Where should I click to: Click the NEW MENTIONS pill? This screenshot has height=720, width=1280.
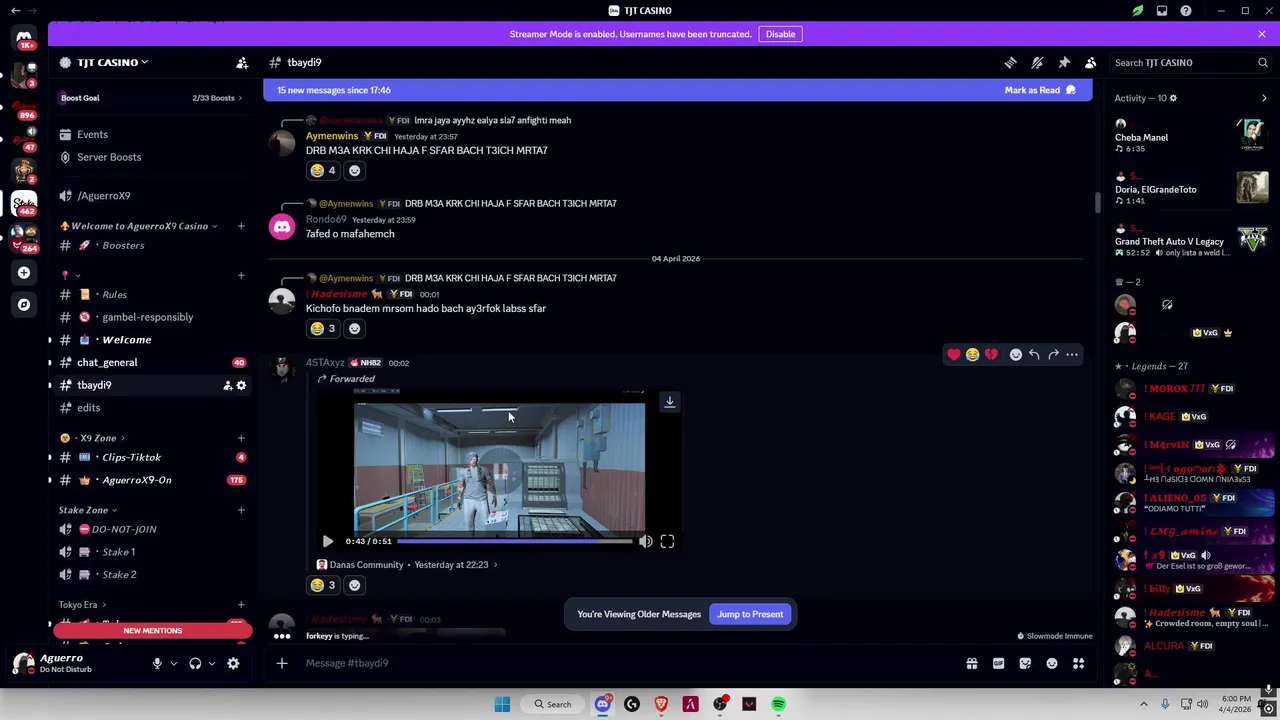coord(153,631)
